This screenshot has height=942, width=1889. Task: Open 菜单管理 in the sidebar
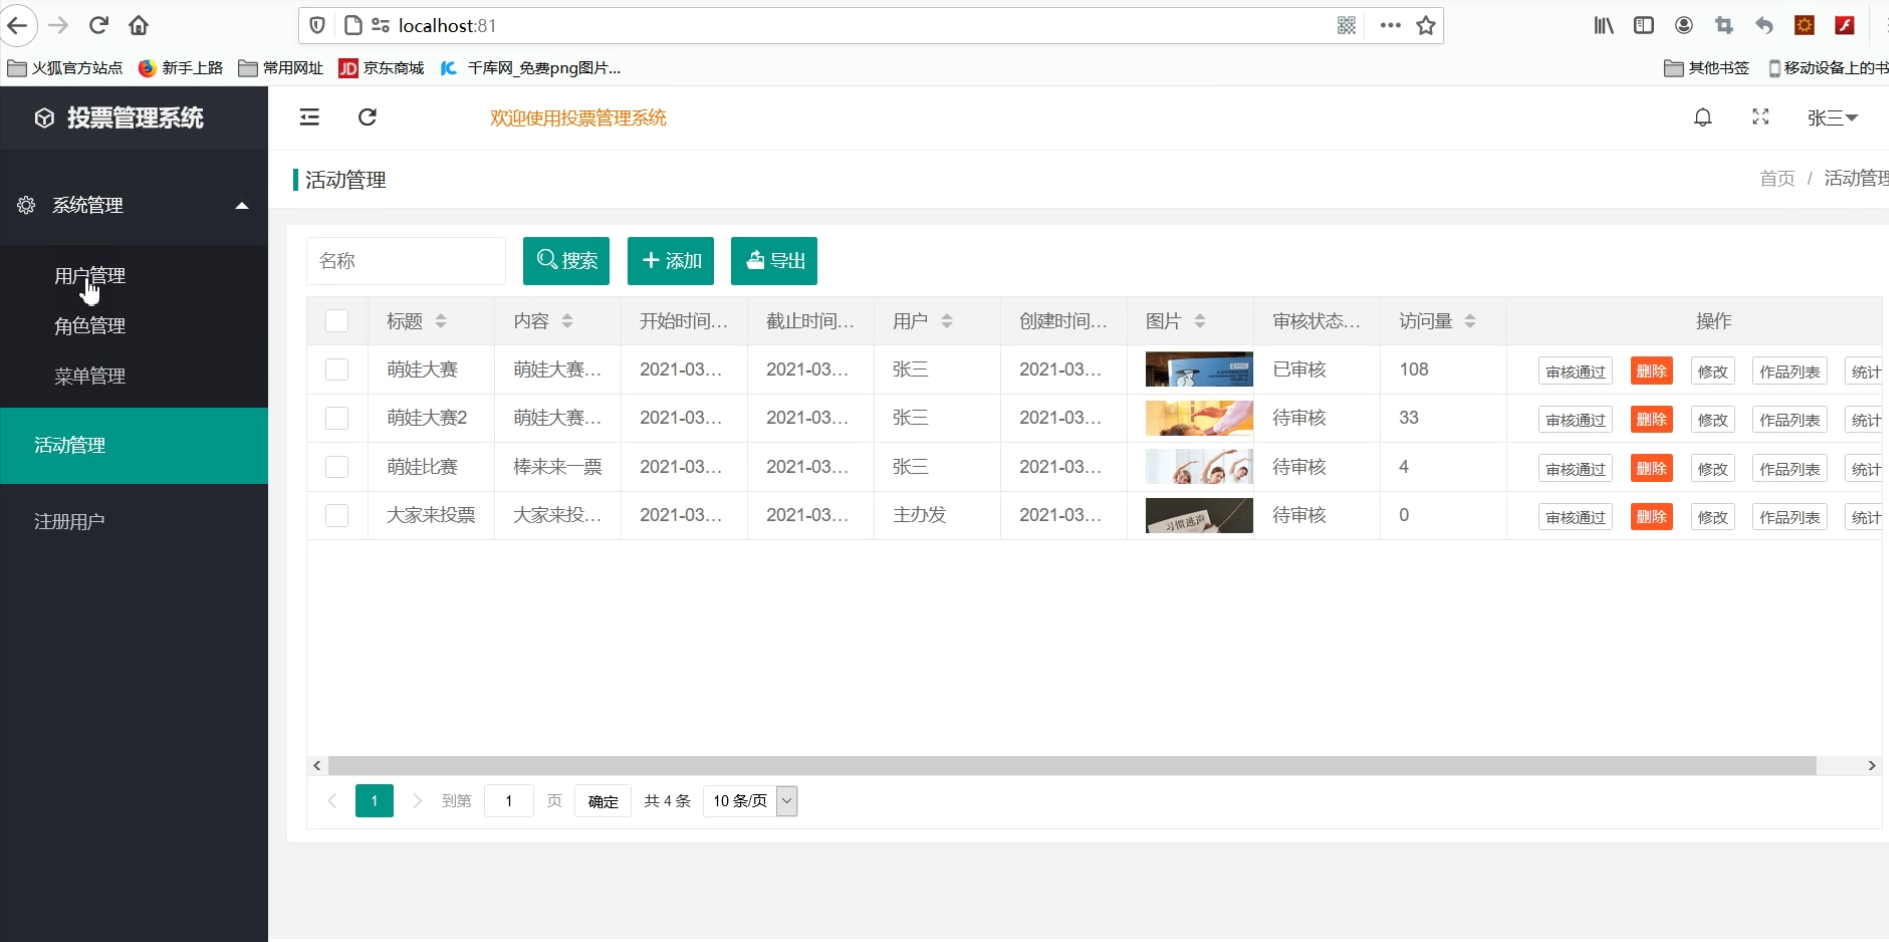(x=90, y=376)
